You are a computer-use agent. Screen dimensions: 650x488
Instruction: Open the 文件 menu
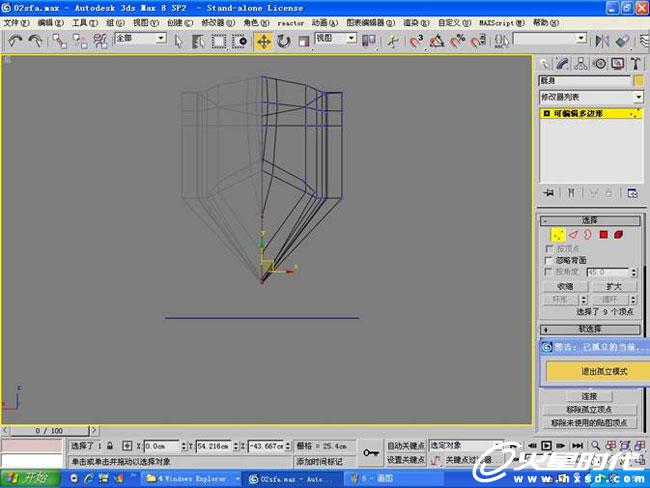pyautogui.click(x=16, y=23)
